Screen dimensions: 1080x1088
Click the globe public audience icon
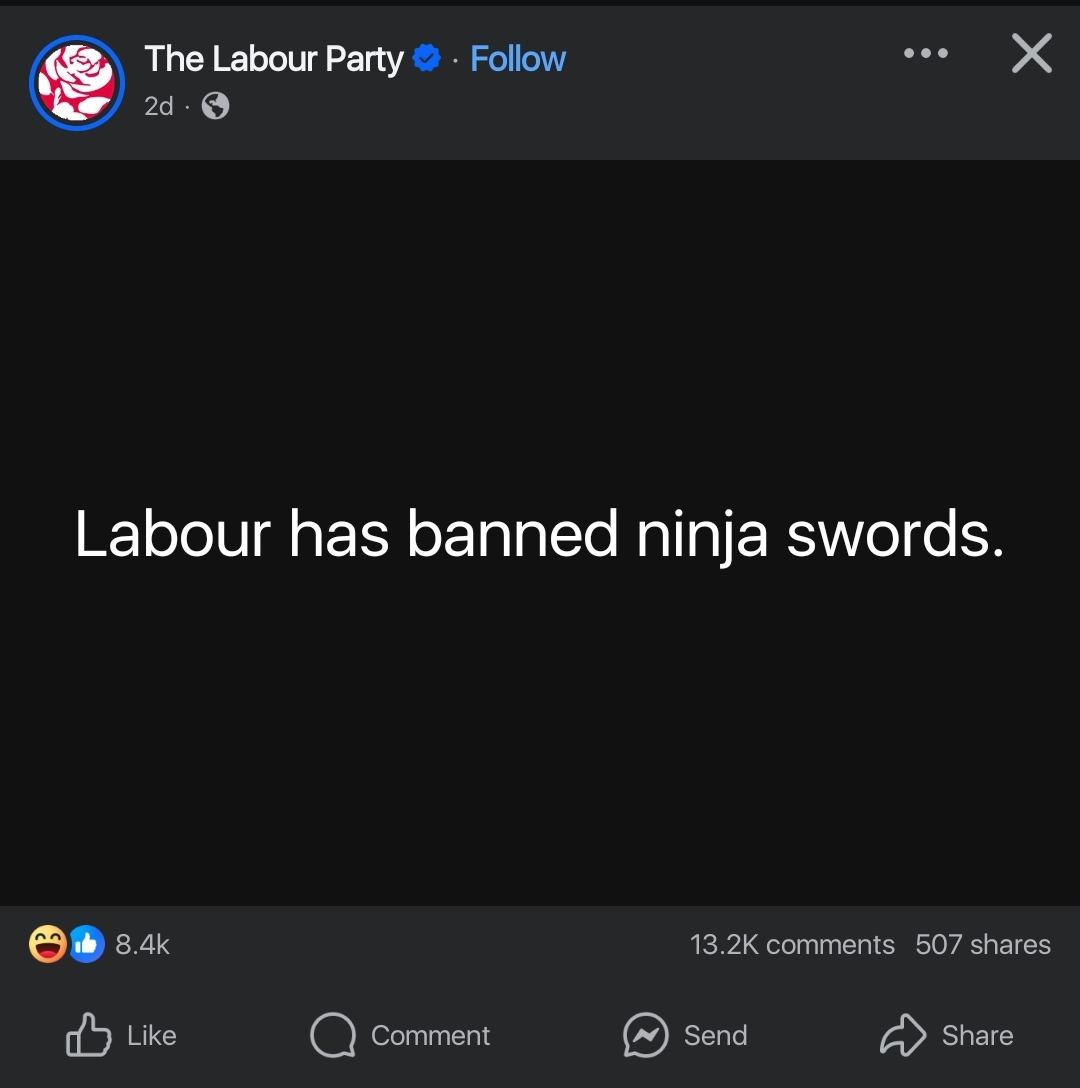pyautogui.click(x=215, y=106)
